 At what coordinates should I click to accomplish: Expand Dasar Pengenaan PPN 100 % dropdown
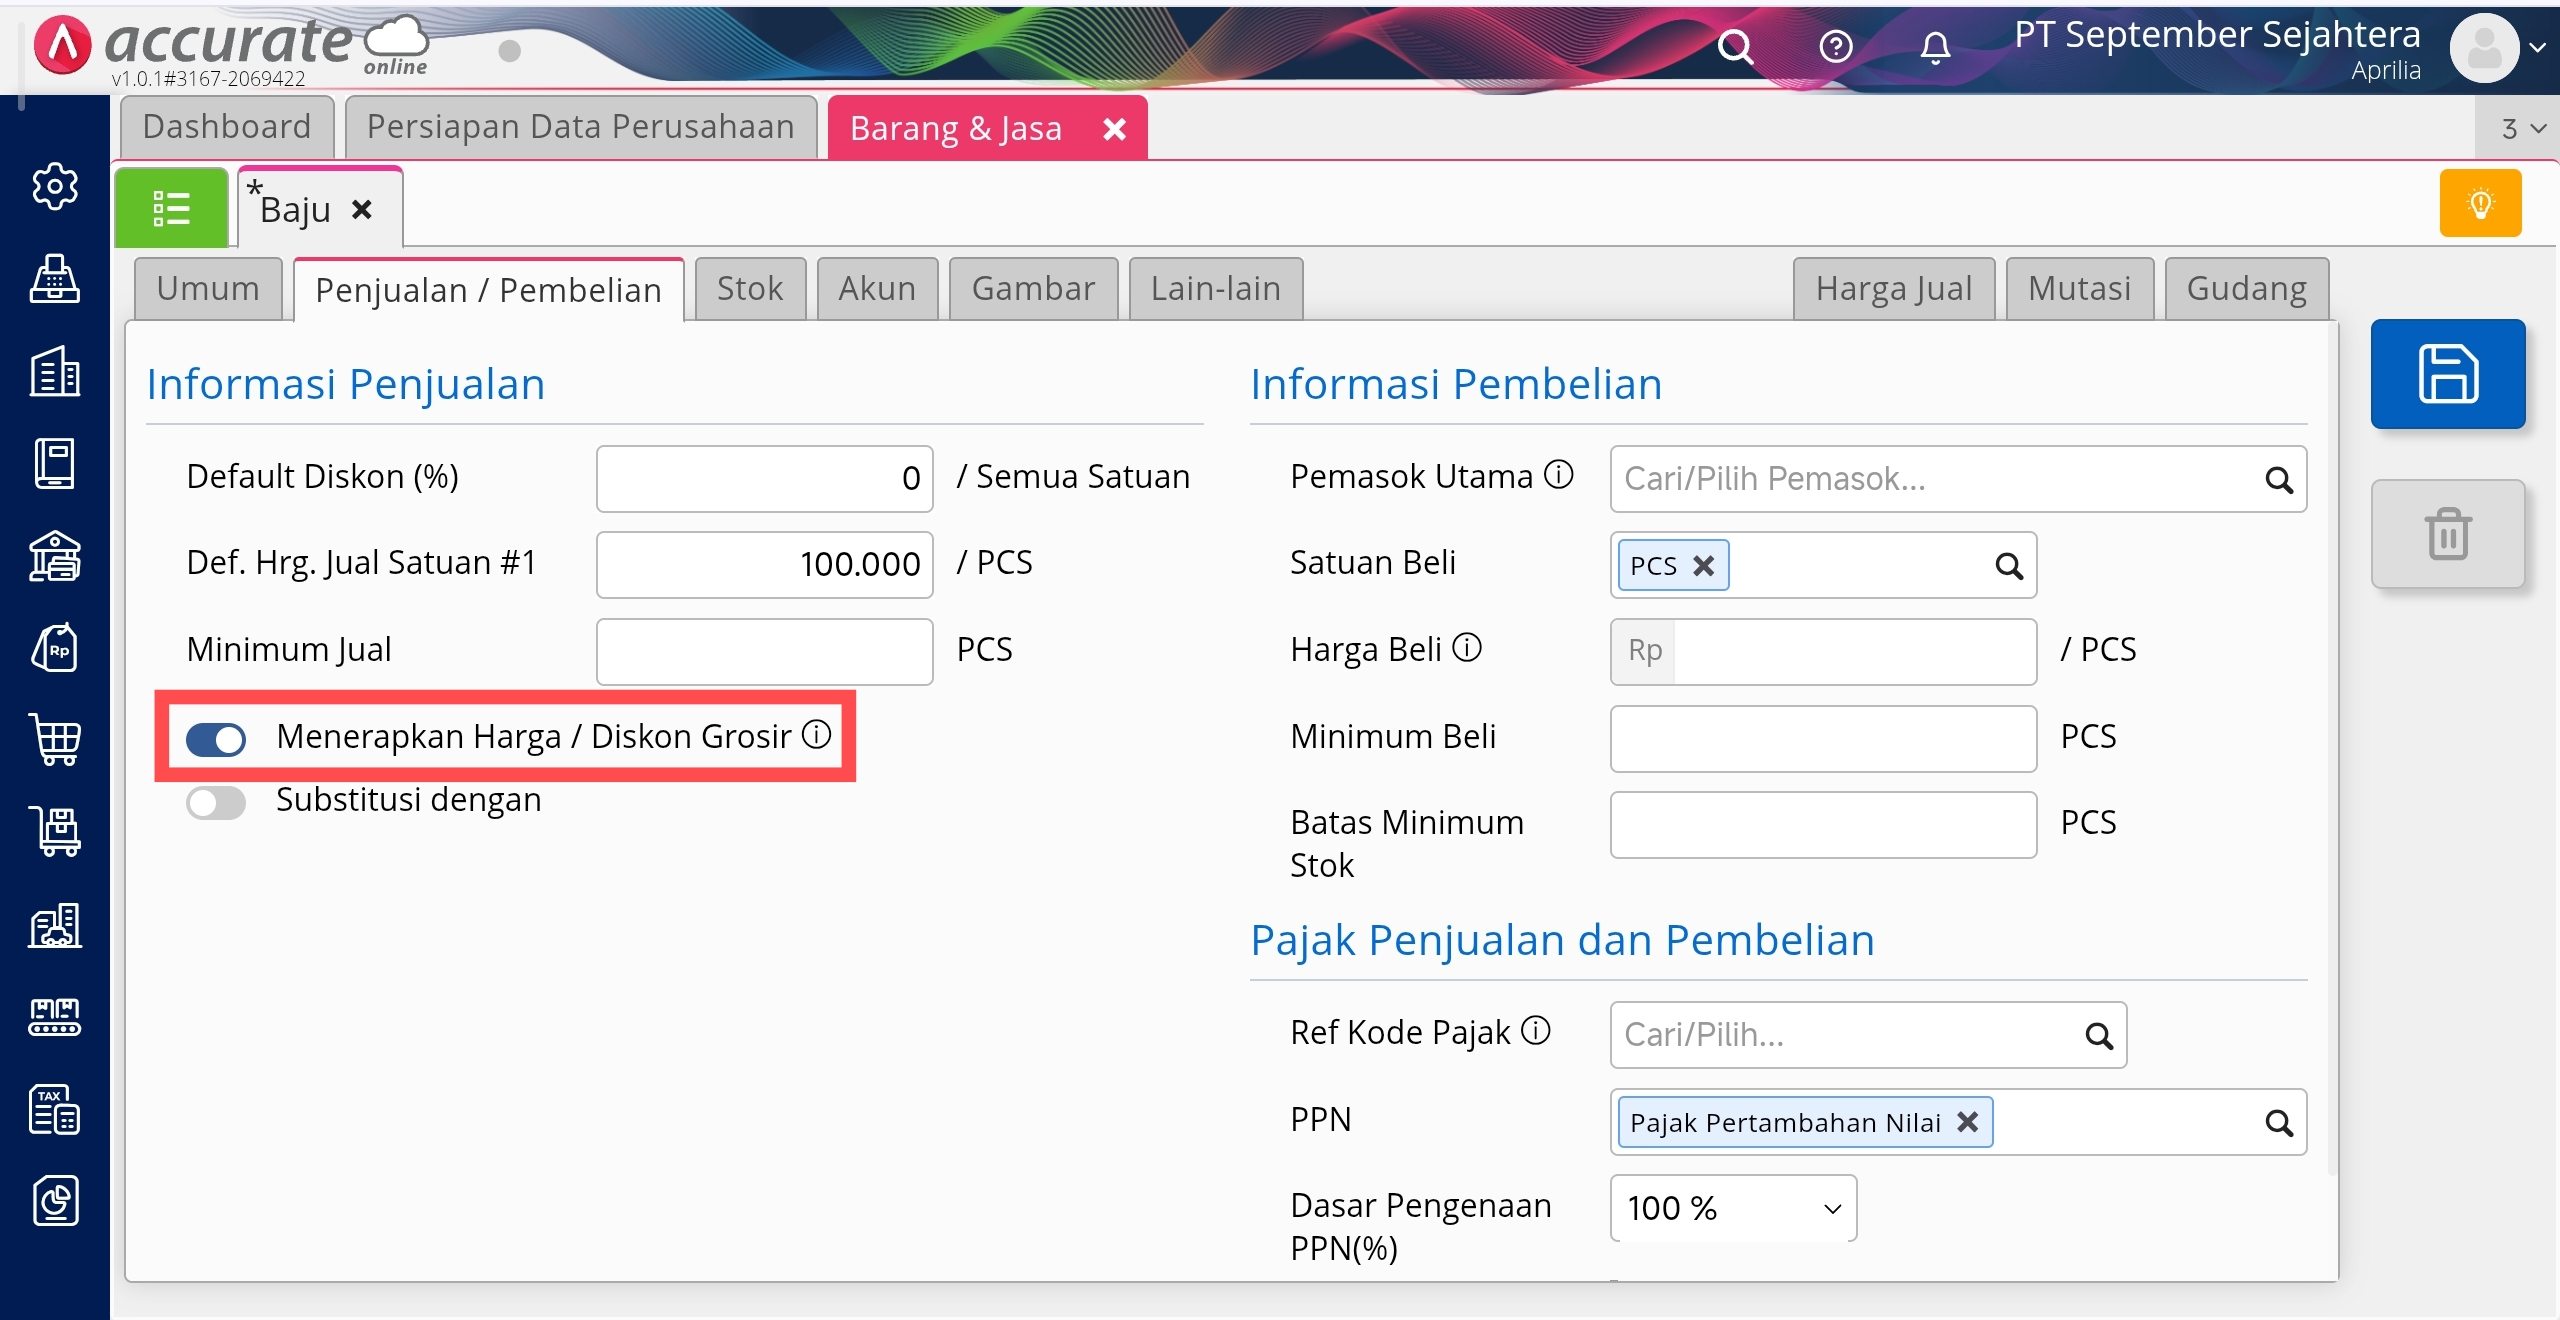click(1733, 1208)
